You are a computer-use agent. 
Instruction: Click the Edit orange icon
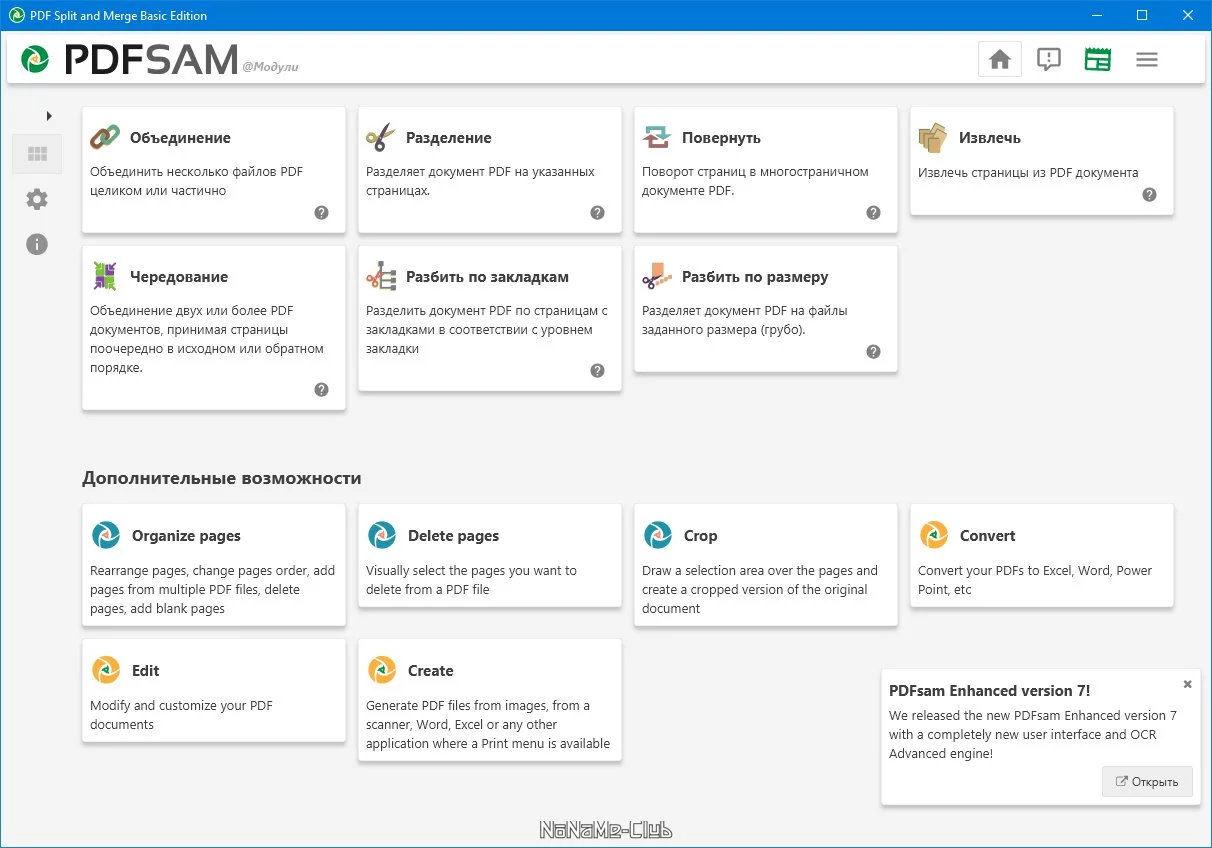(x=106, y=670)
